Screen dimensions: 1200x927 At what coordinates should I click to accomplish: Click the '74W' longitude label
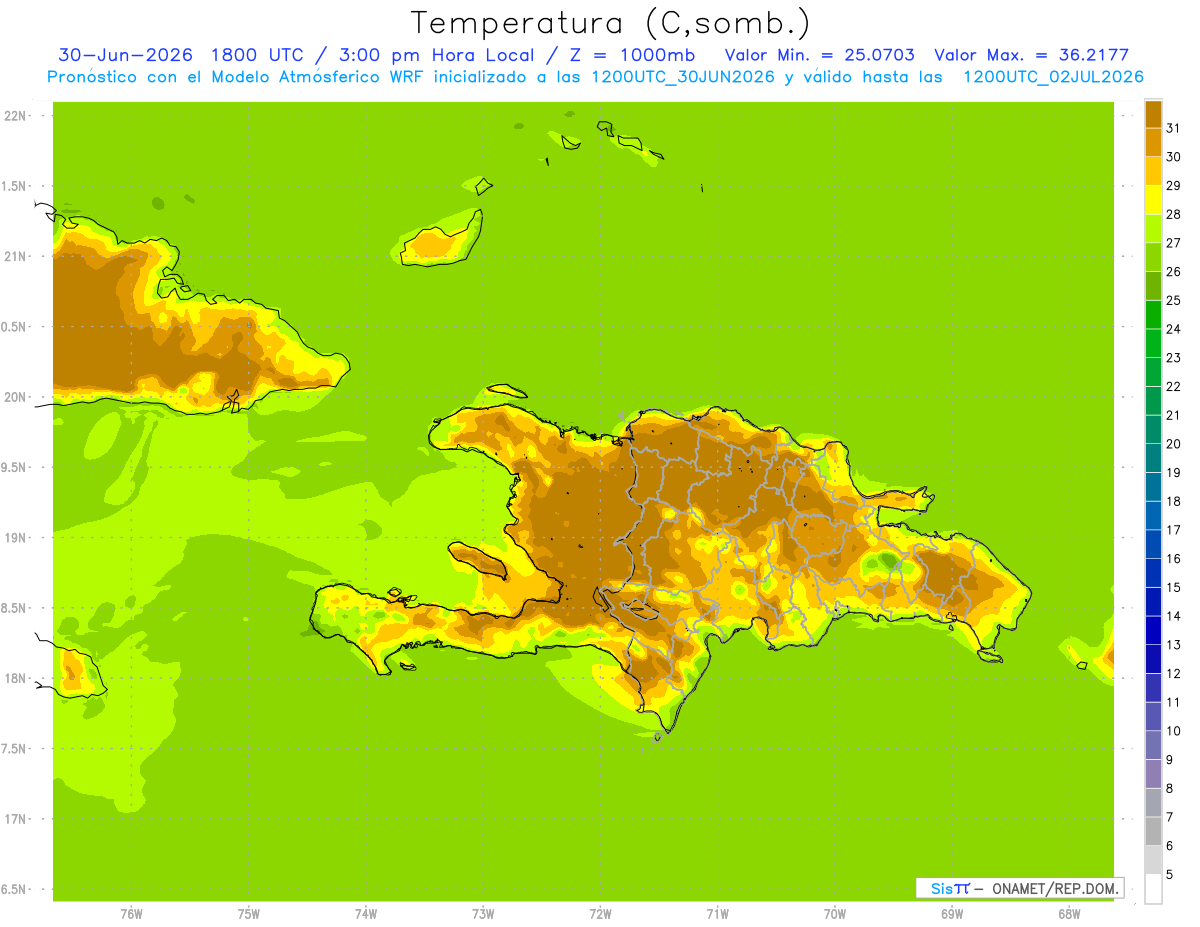pos(365,913)
